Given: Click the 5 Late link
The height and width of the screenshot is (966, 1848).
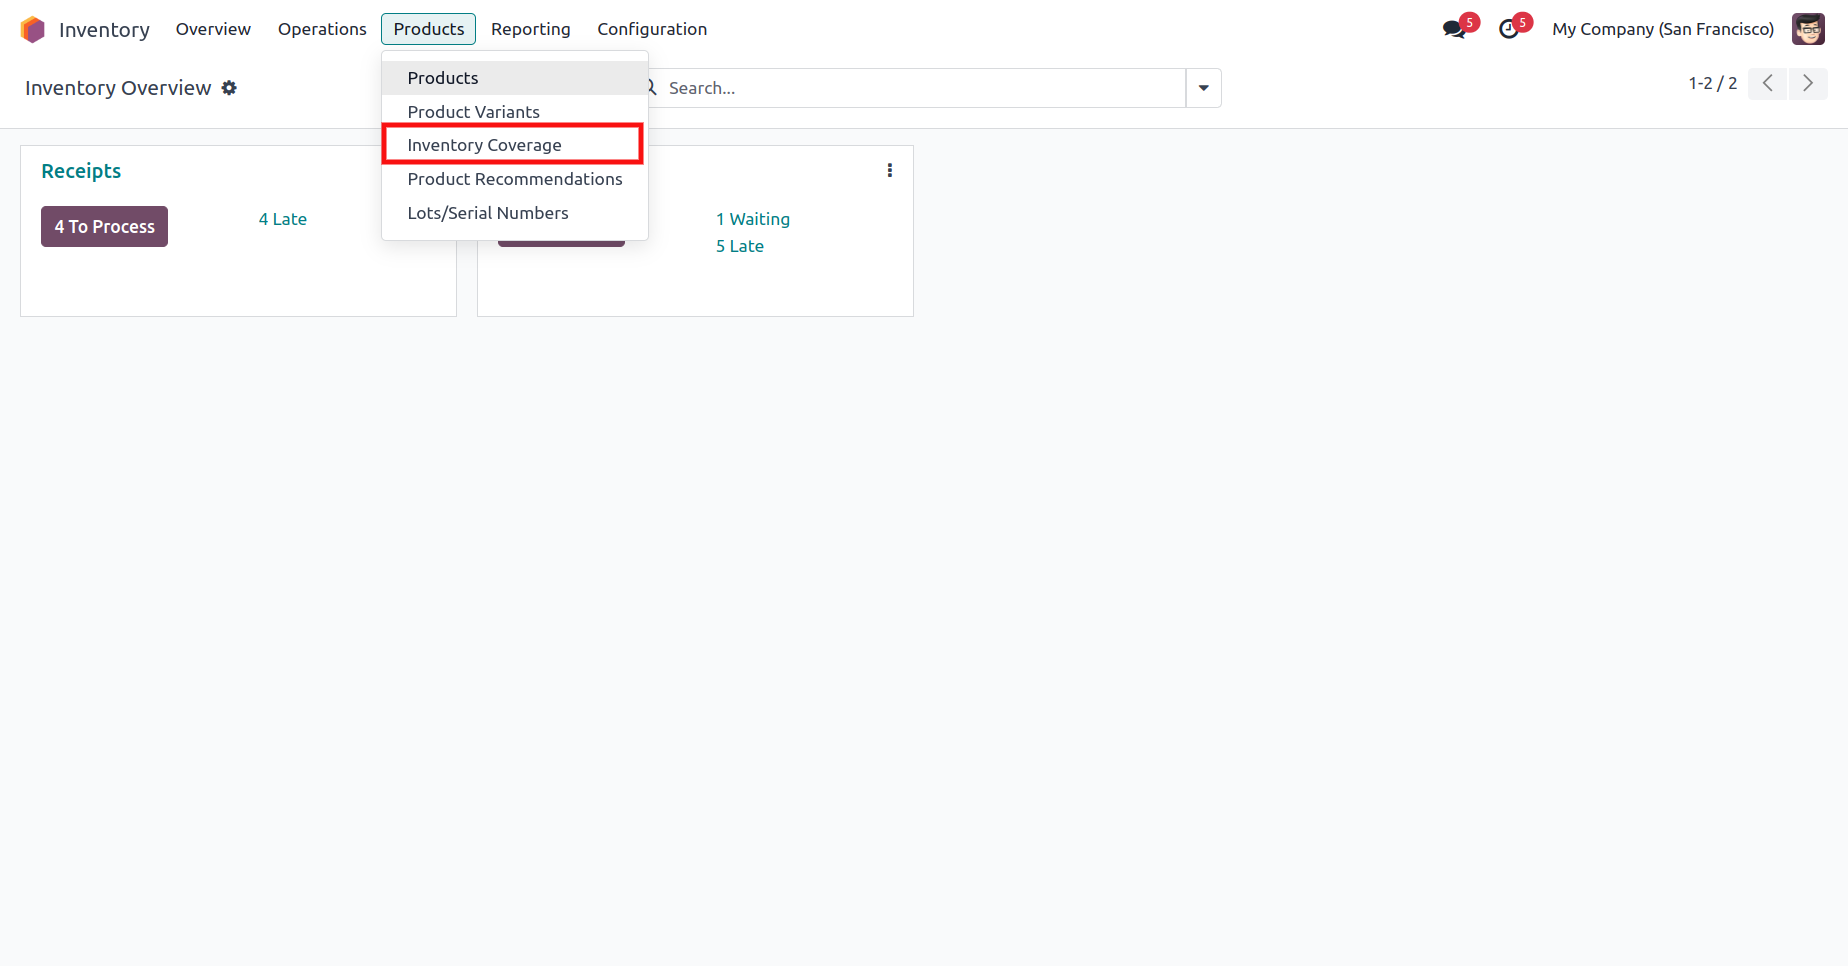Looking at the screenshot, I should (x=740, y=246).
